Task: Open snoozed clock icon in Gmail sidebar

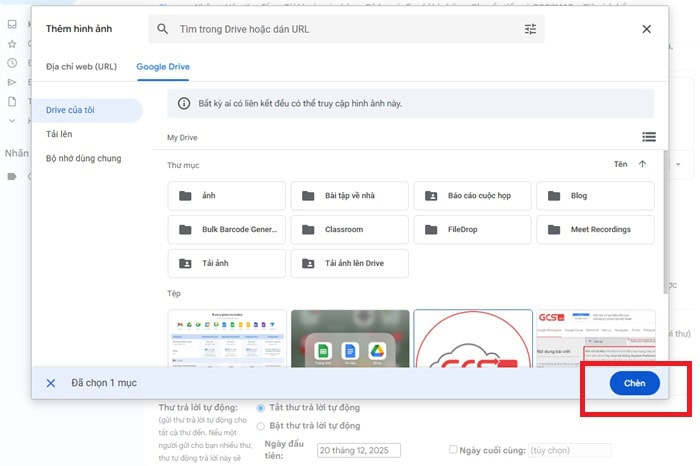Action: pos(12,63)
